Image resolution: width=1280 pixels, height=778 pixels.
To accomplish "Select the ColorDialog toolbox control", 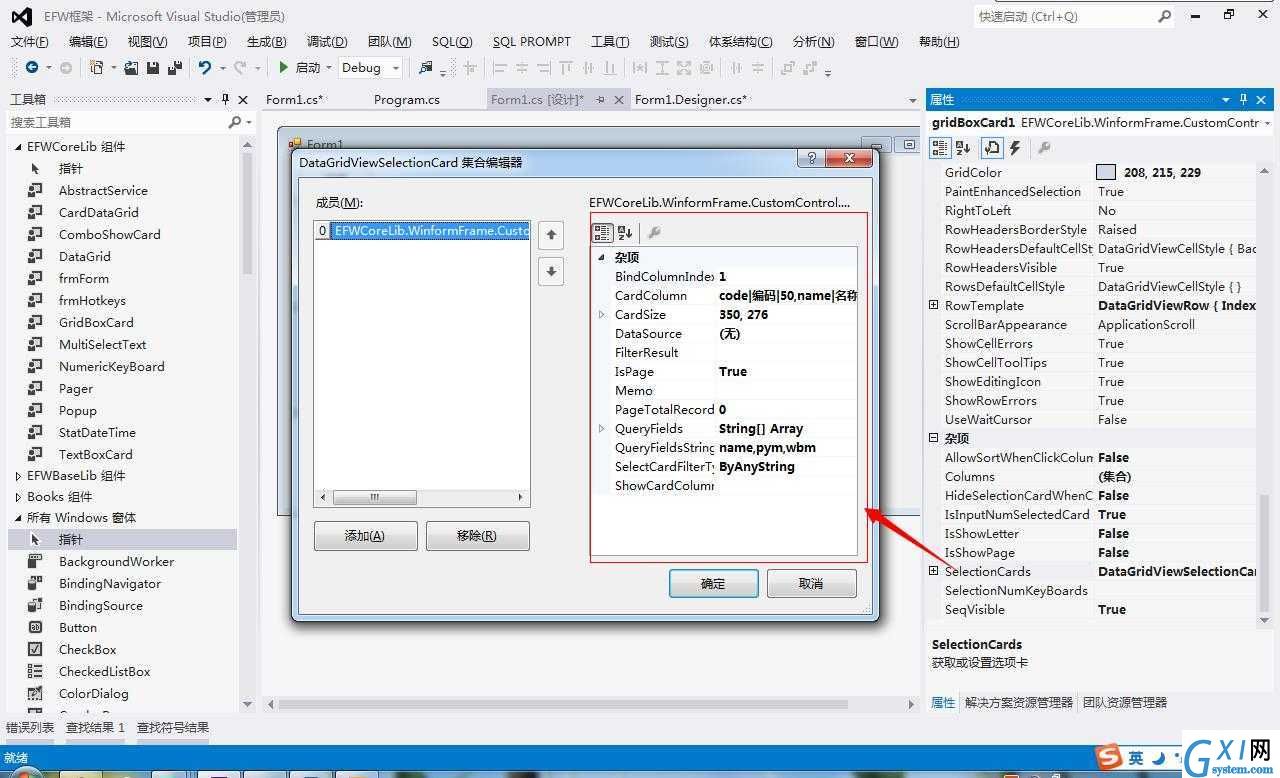I will coord(94,693).
